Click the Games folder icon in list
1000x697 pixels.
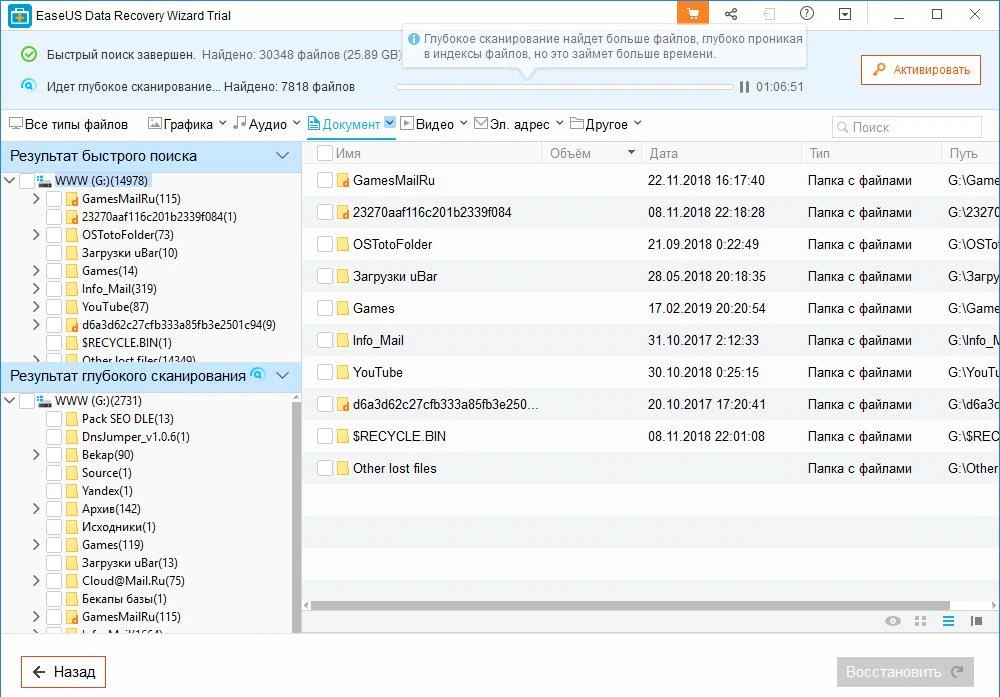[342, 308]
